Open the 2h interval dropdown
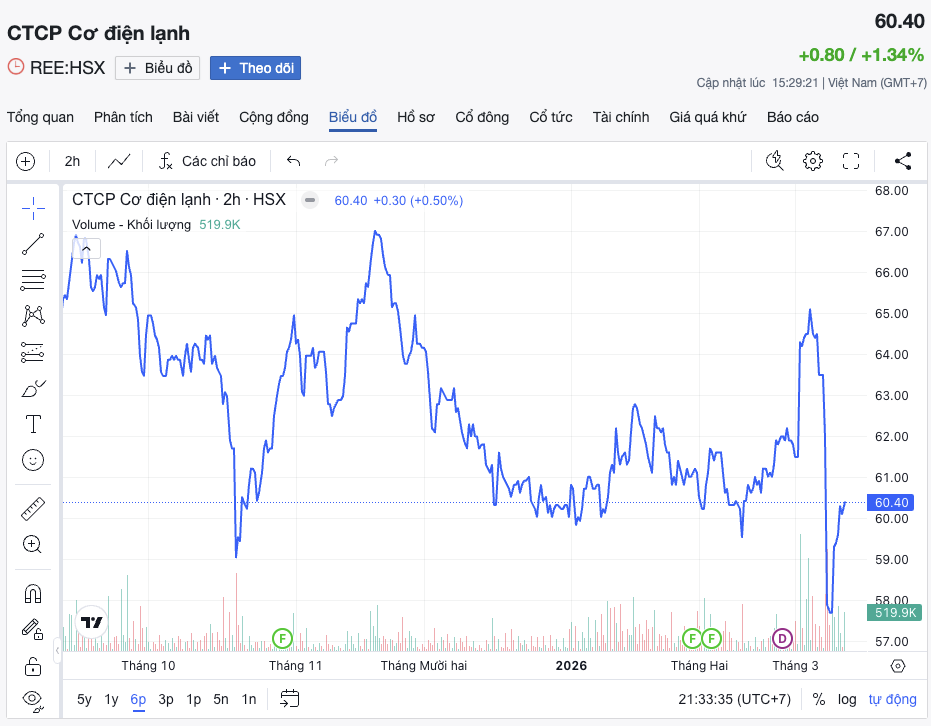931x726 pixels. [x=72, y=161]
